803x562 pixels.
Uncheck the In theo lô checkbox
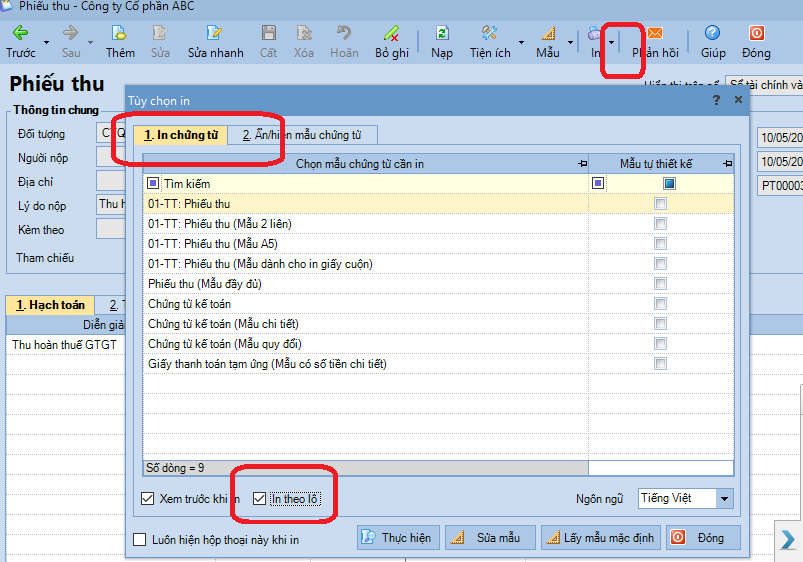tap(260, 498)
